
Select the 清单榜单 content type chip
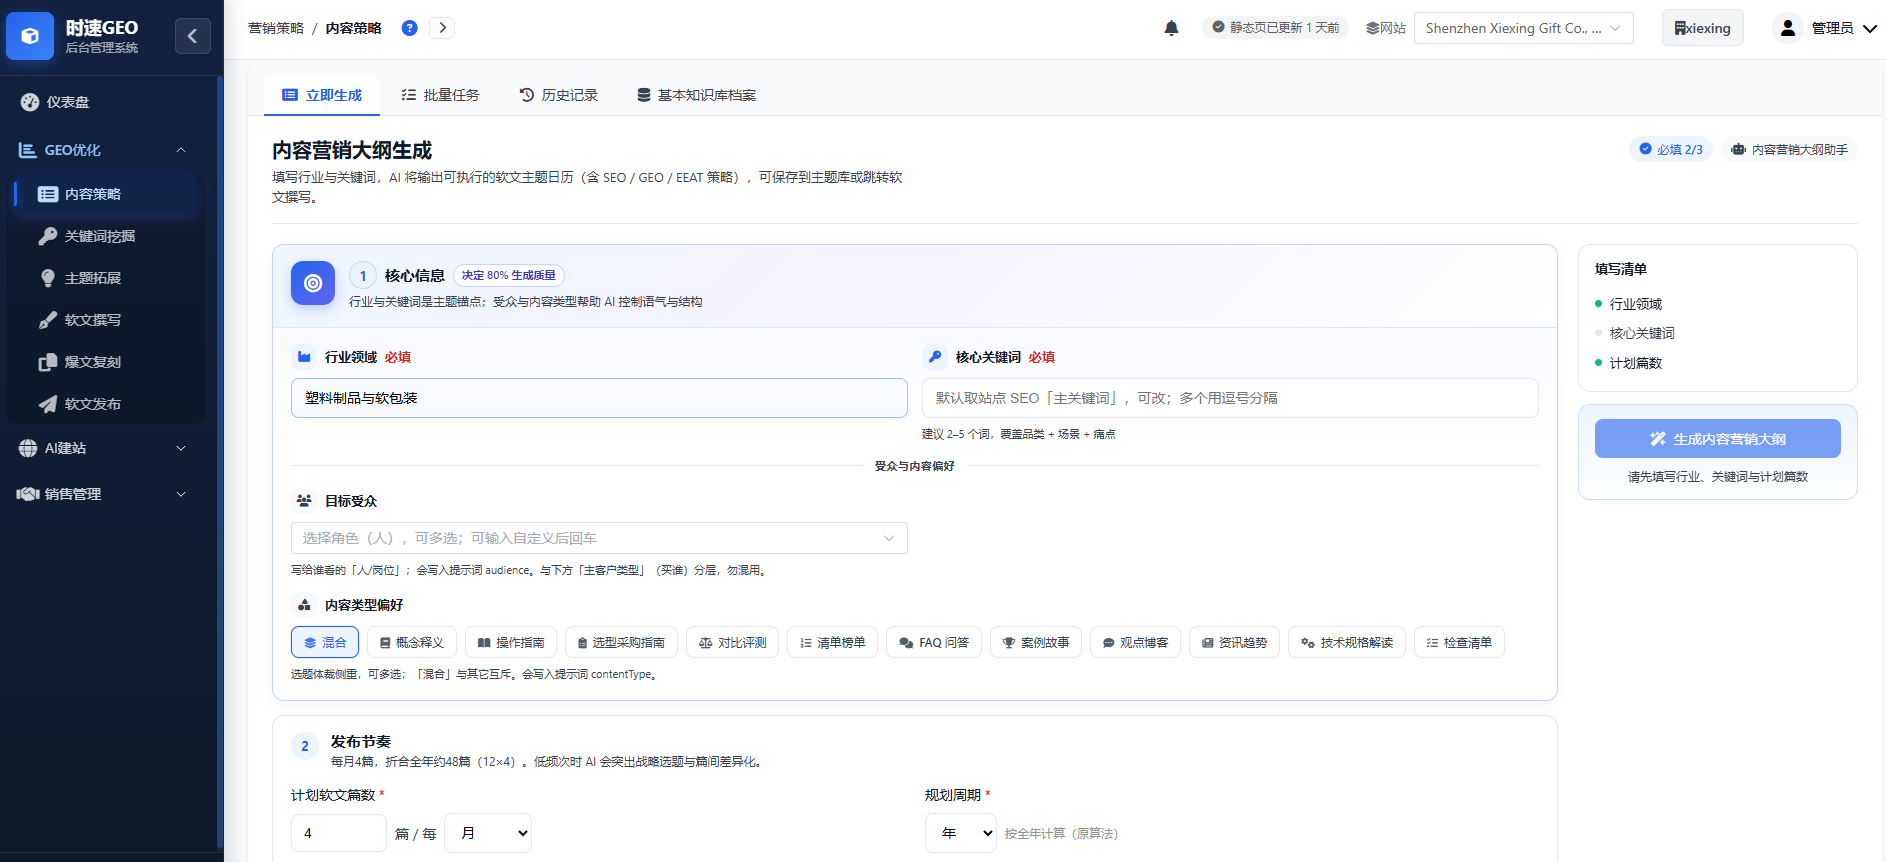coord(833,642)
